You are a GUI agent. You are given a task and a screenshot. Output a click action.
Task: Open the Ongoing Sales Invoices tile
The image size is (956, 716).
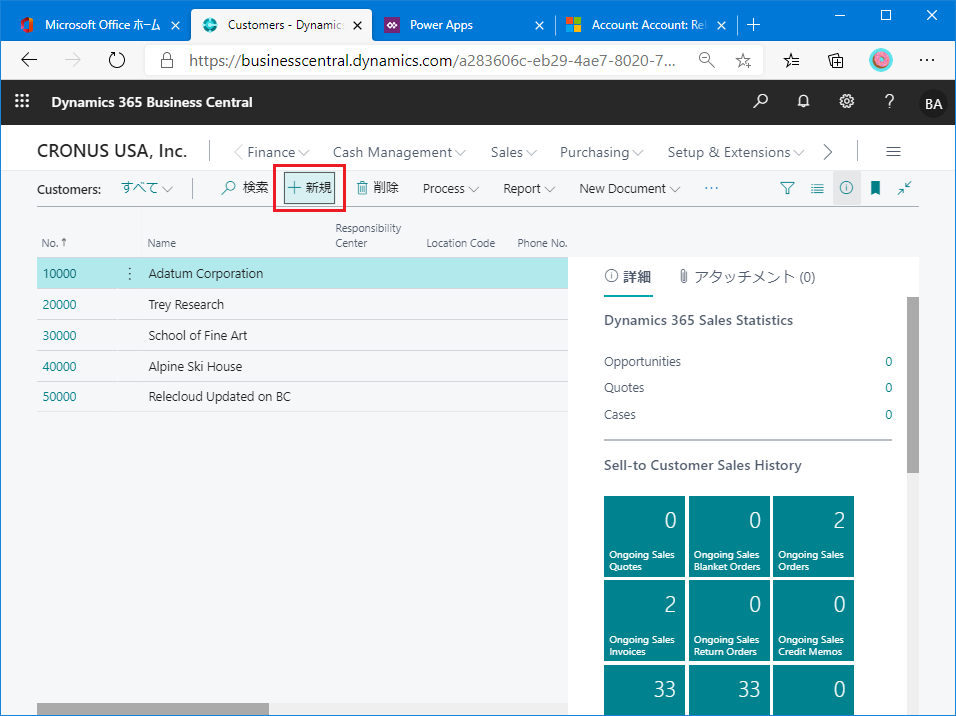[644, 621]
